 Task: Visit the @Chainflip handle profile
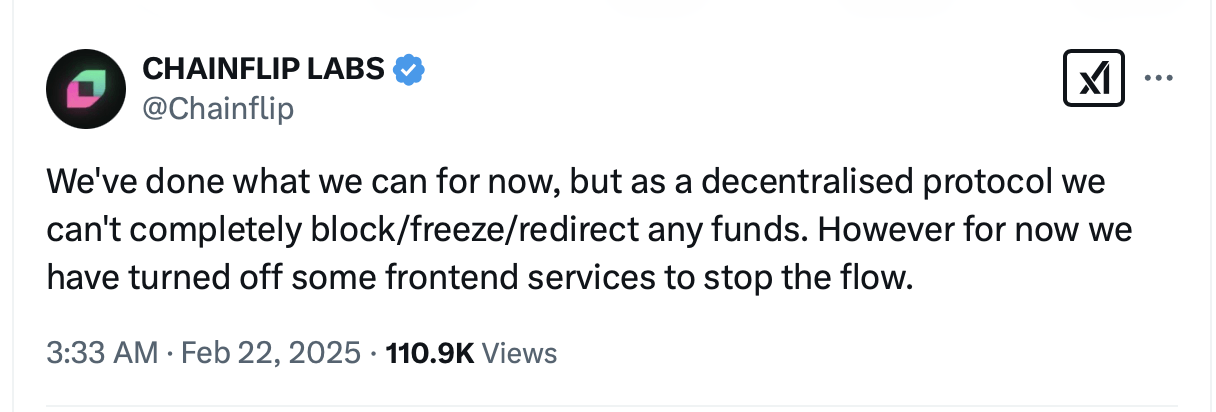pyautogui.click(x=219, y=107)
